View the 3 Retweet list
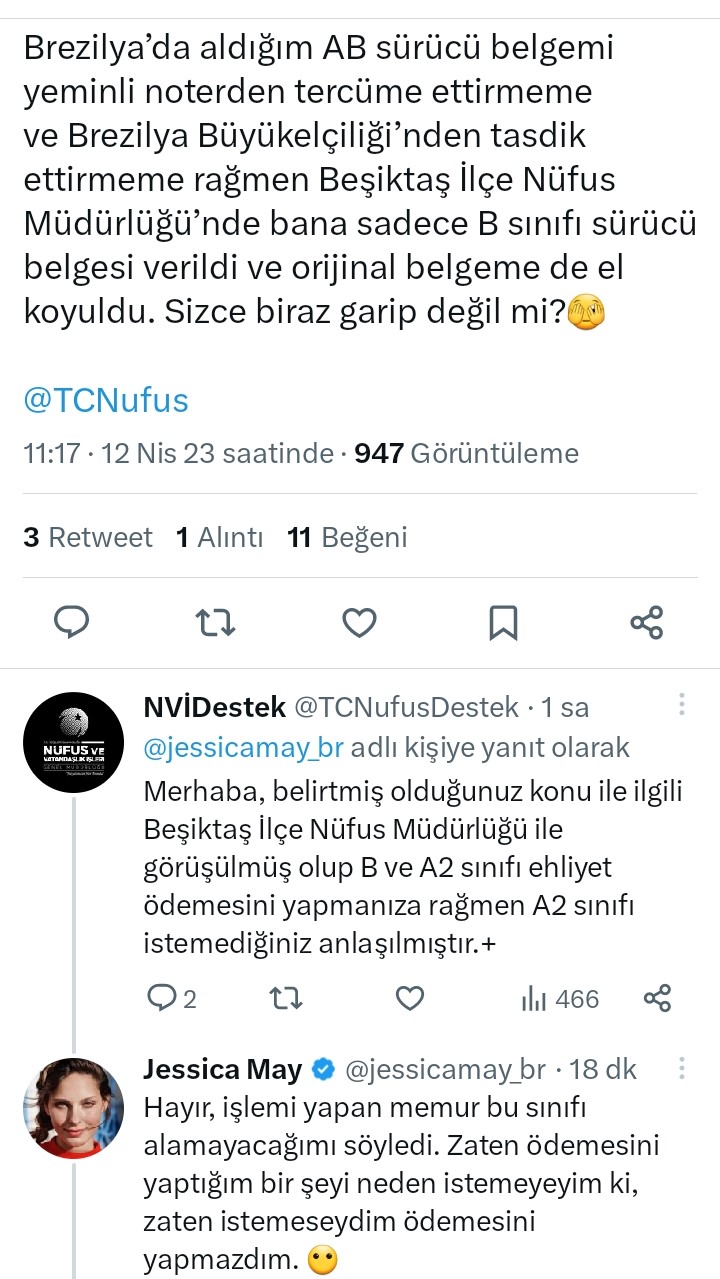720x1279 pixels. pos(88,537)
